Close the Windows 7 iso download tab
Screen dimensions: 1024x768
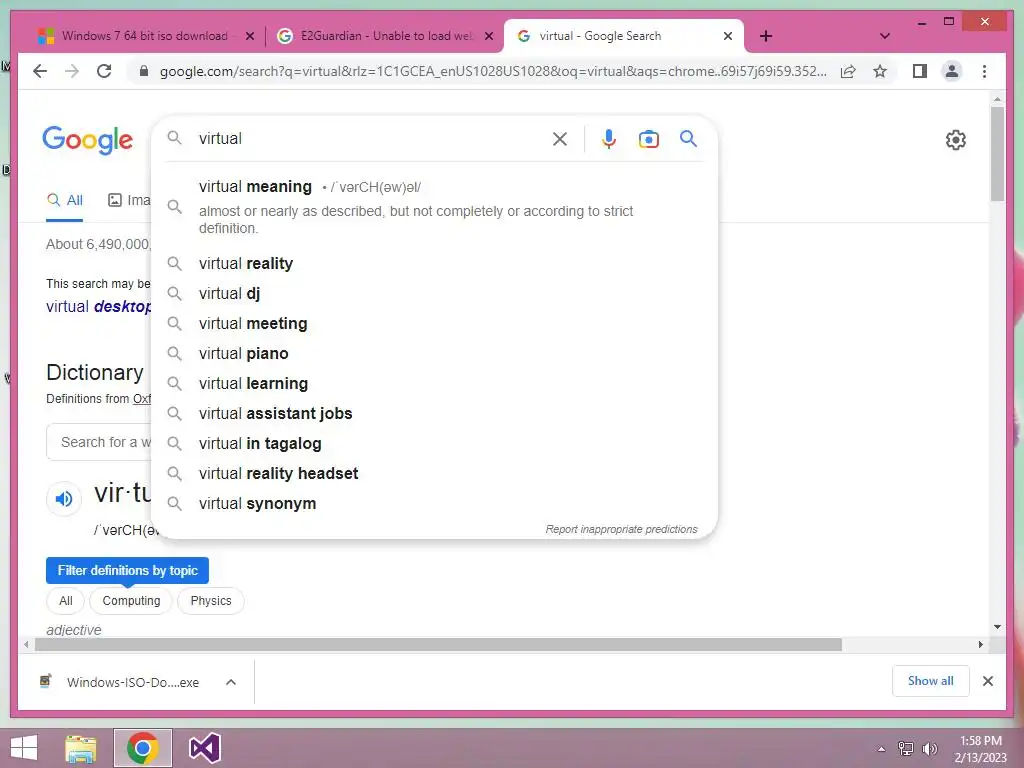[249, 36]
